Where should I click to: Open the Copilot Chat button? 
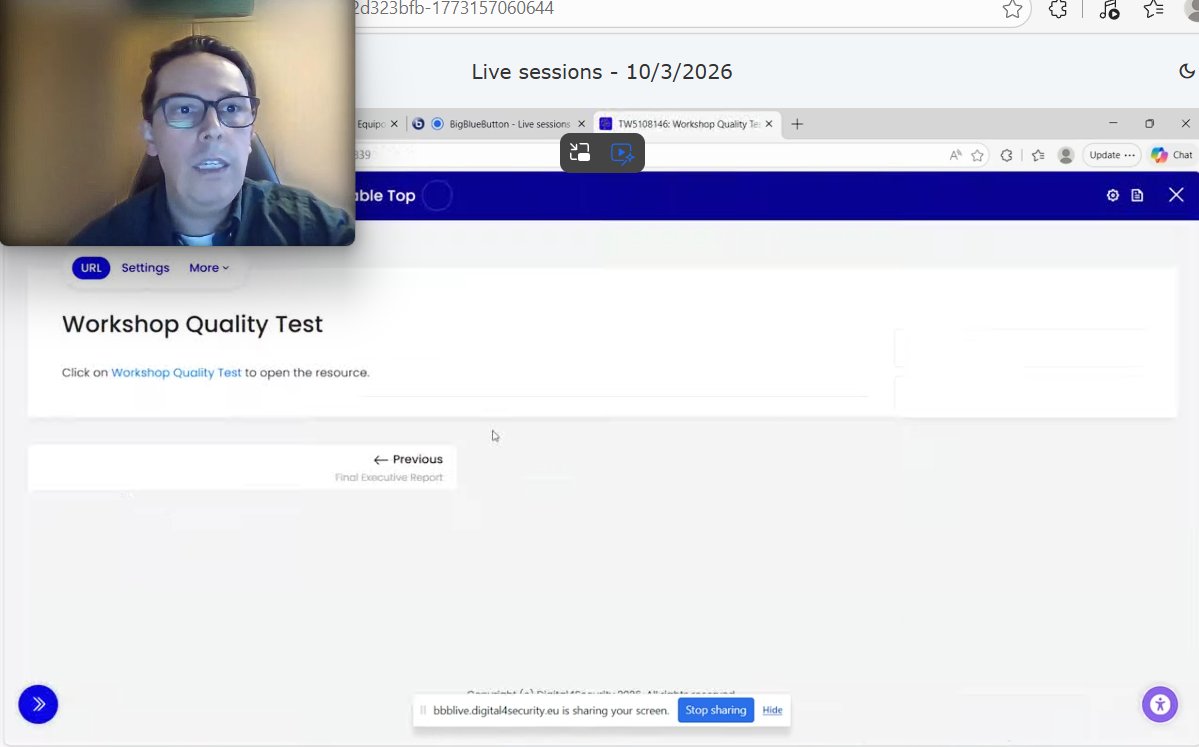pos(1172,155)
